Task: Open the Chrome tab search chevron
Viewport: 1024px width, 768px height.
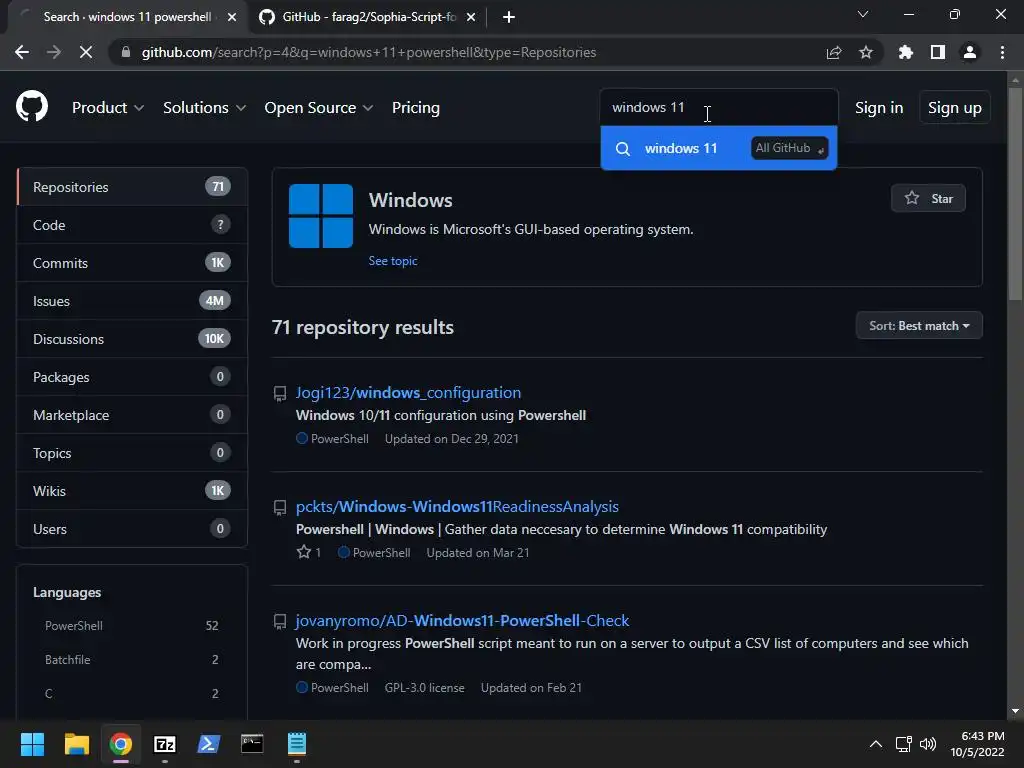Action: (x=863, y=14)
